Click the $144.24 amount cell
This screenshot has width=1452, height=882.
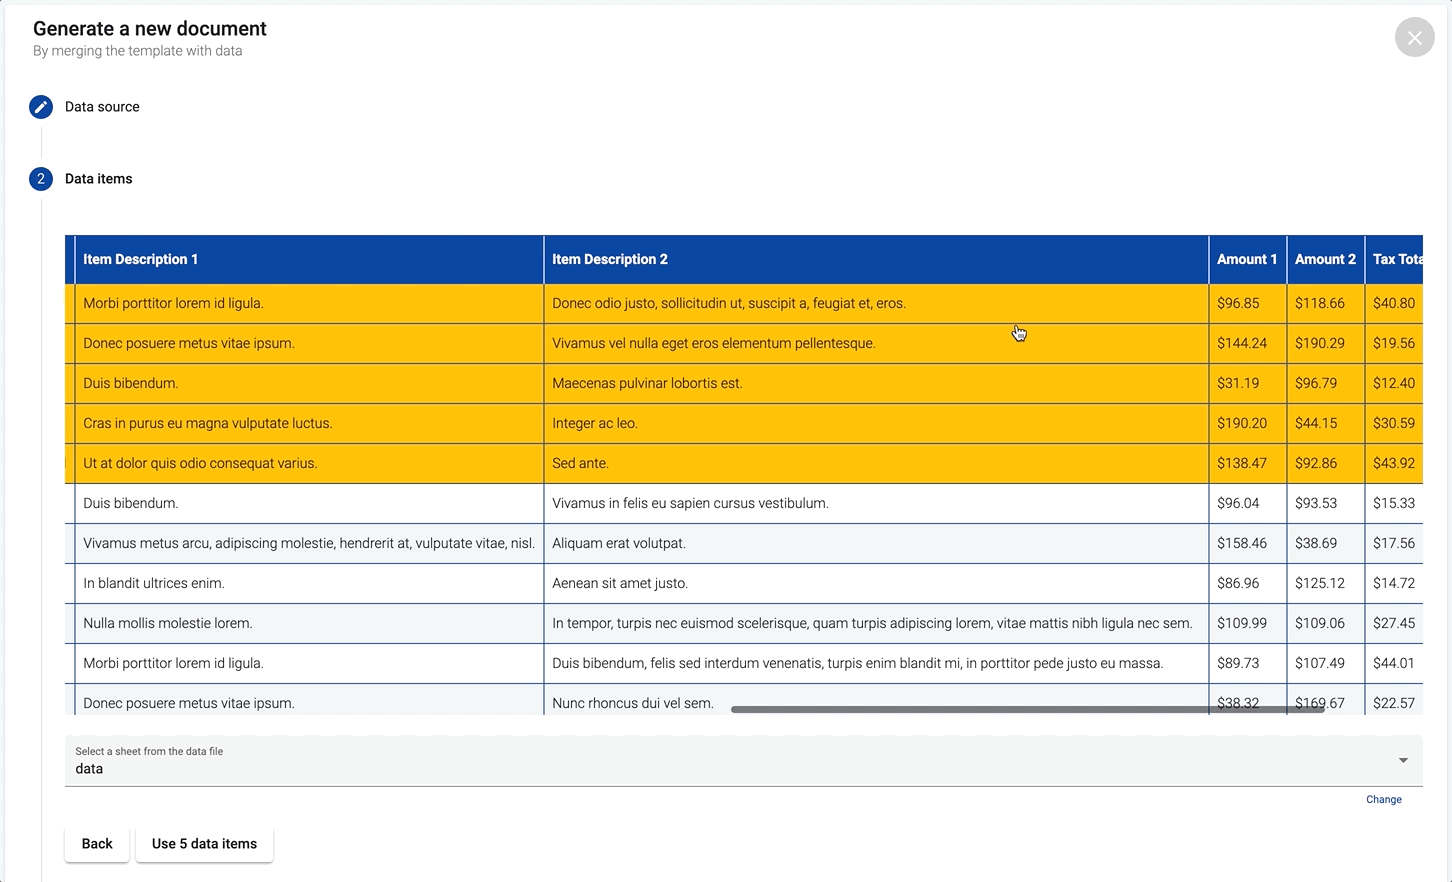coord(1247,344)
